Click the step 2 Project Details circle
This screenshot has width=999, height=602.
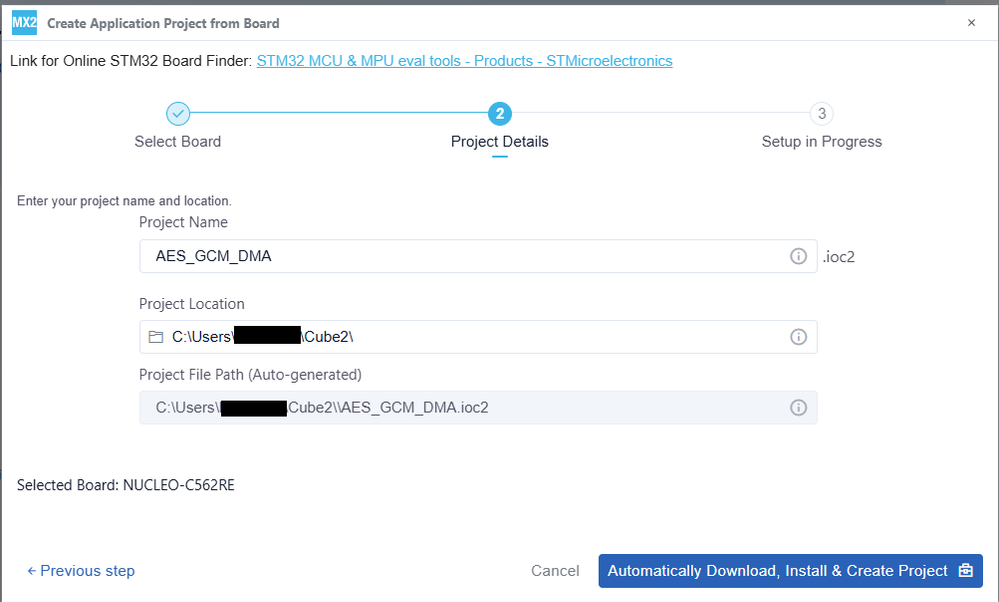coord(500,114)
